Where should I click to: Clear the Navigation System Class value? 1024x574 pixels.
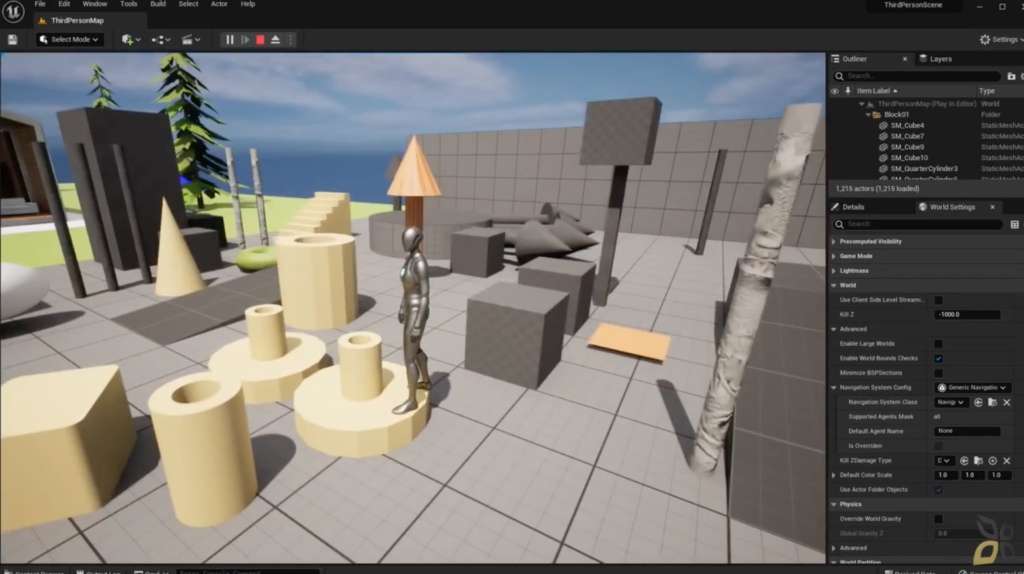1007,402
